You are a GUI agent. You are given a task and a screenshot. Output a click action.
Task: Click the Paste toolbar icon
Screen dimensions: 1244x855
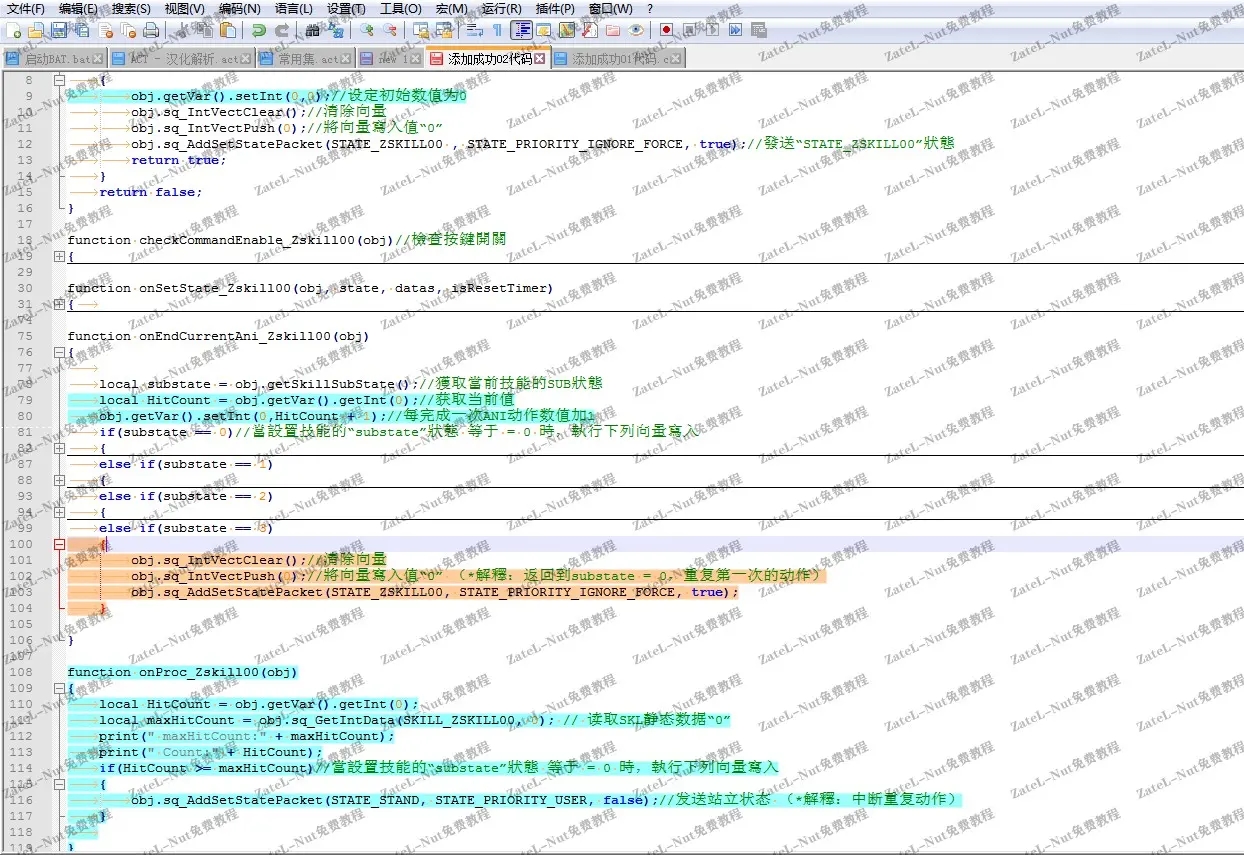[228, 30]
